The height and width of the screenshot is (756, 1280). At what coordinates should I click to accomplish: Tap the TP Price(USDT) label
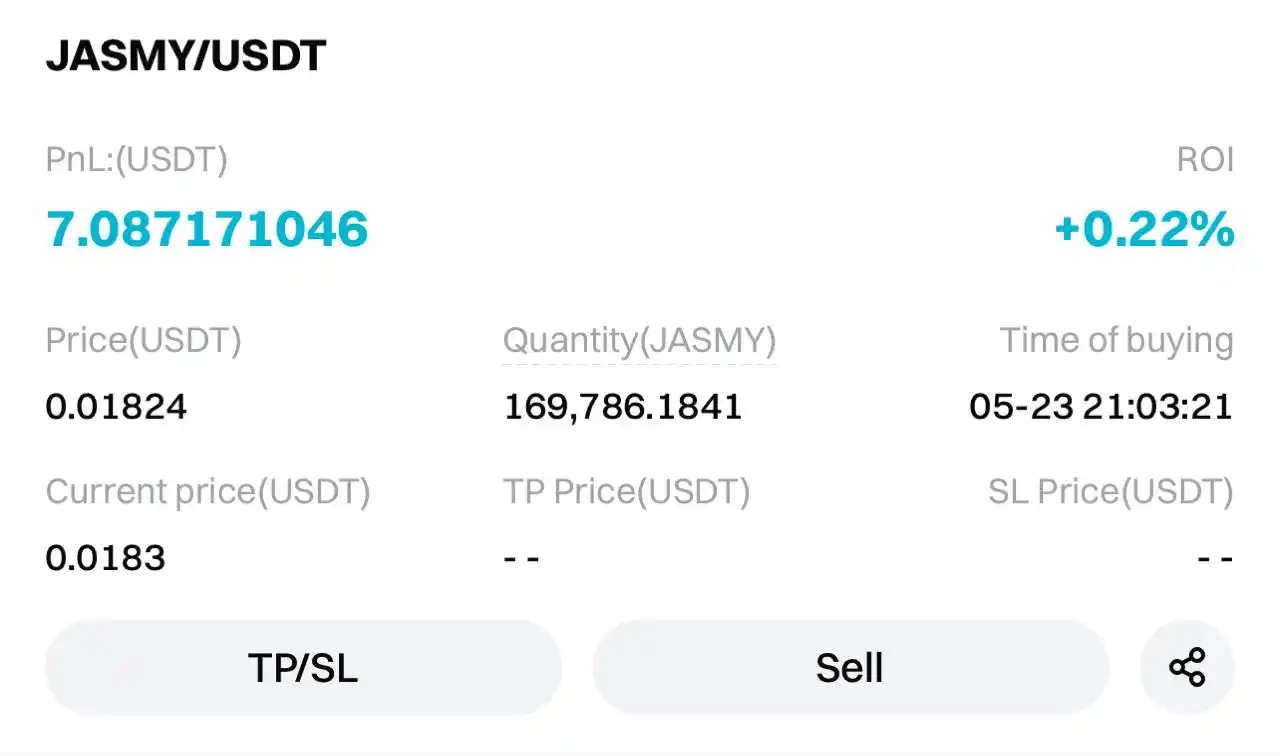coord(626,491)
